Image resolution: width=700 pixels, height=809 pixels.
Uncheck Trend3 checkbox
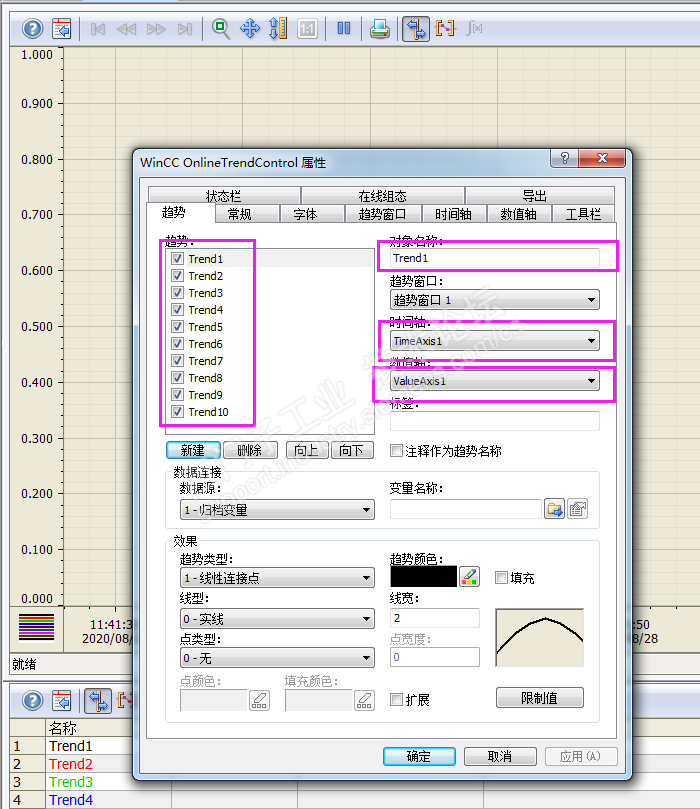click(177, 293)
